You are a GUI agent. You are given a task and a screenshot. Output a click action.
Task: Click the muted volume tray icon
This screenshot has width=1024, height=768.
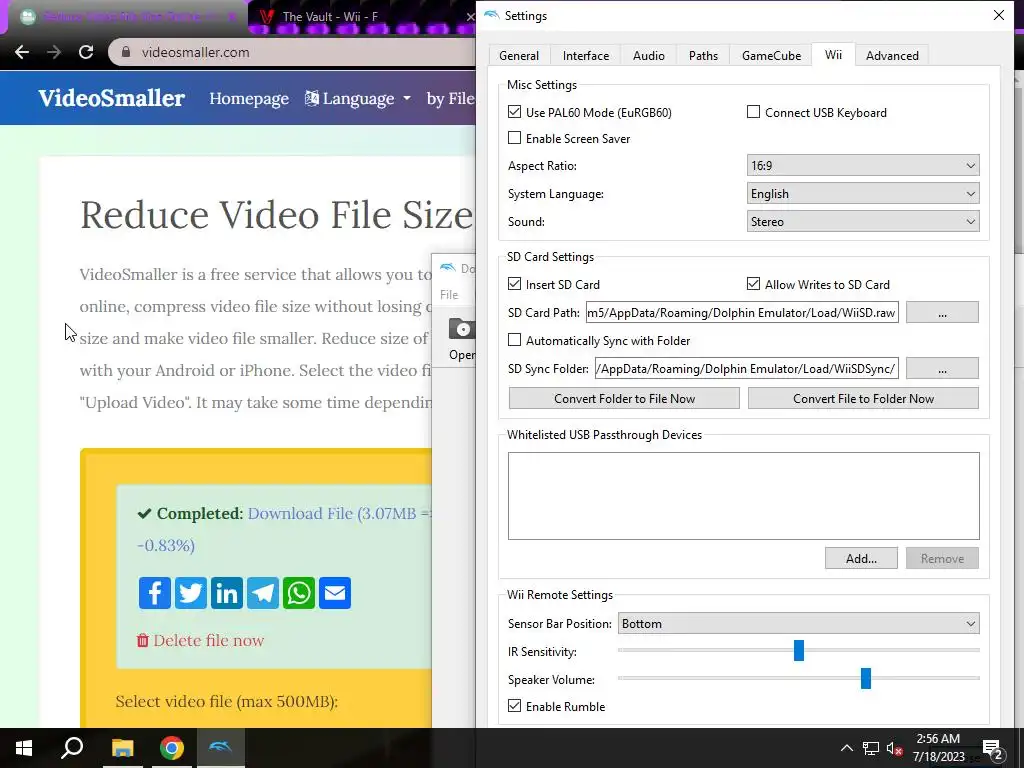point(894,748)
